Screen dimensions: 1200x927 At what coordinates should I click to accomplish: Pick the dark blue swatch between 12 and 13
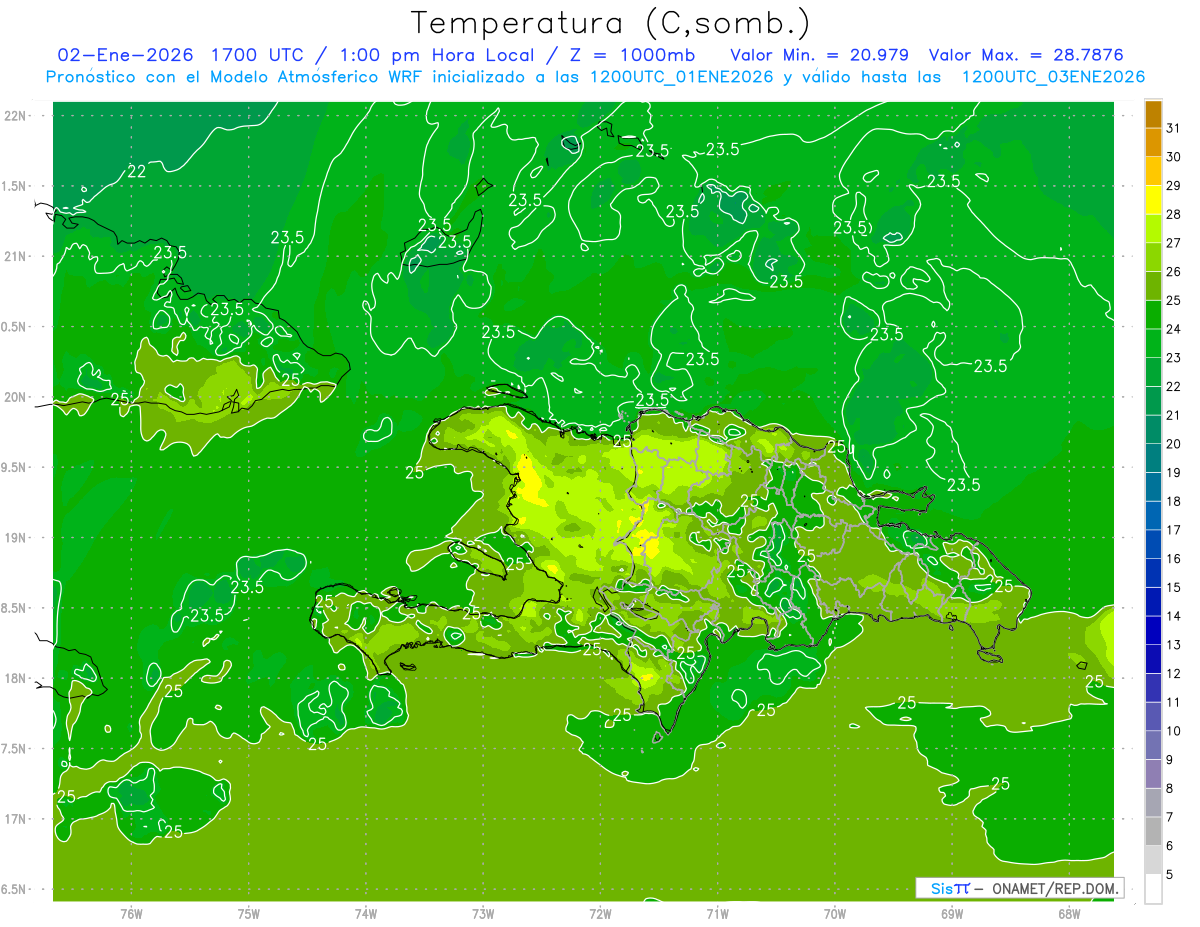pos(1153,659)
